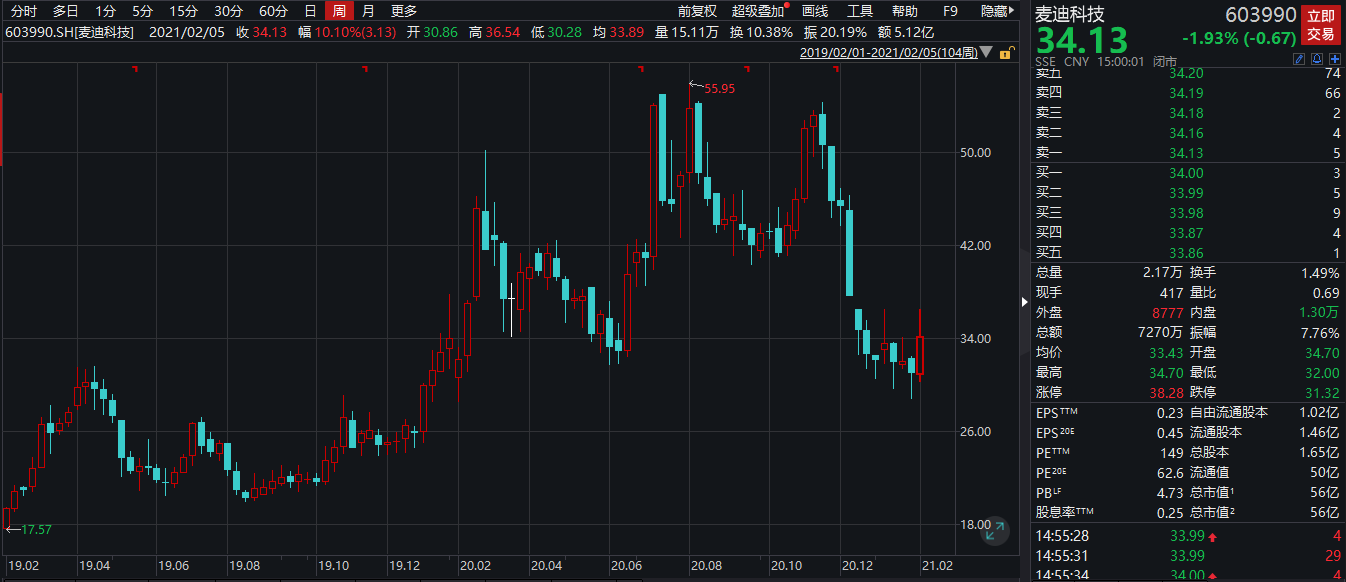1346x582 pixels.
Task: Click the blue plus add-to-watchlist icon
Action: click(1334, 60)
